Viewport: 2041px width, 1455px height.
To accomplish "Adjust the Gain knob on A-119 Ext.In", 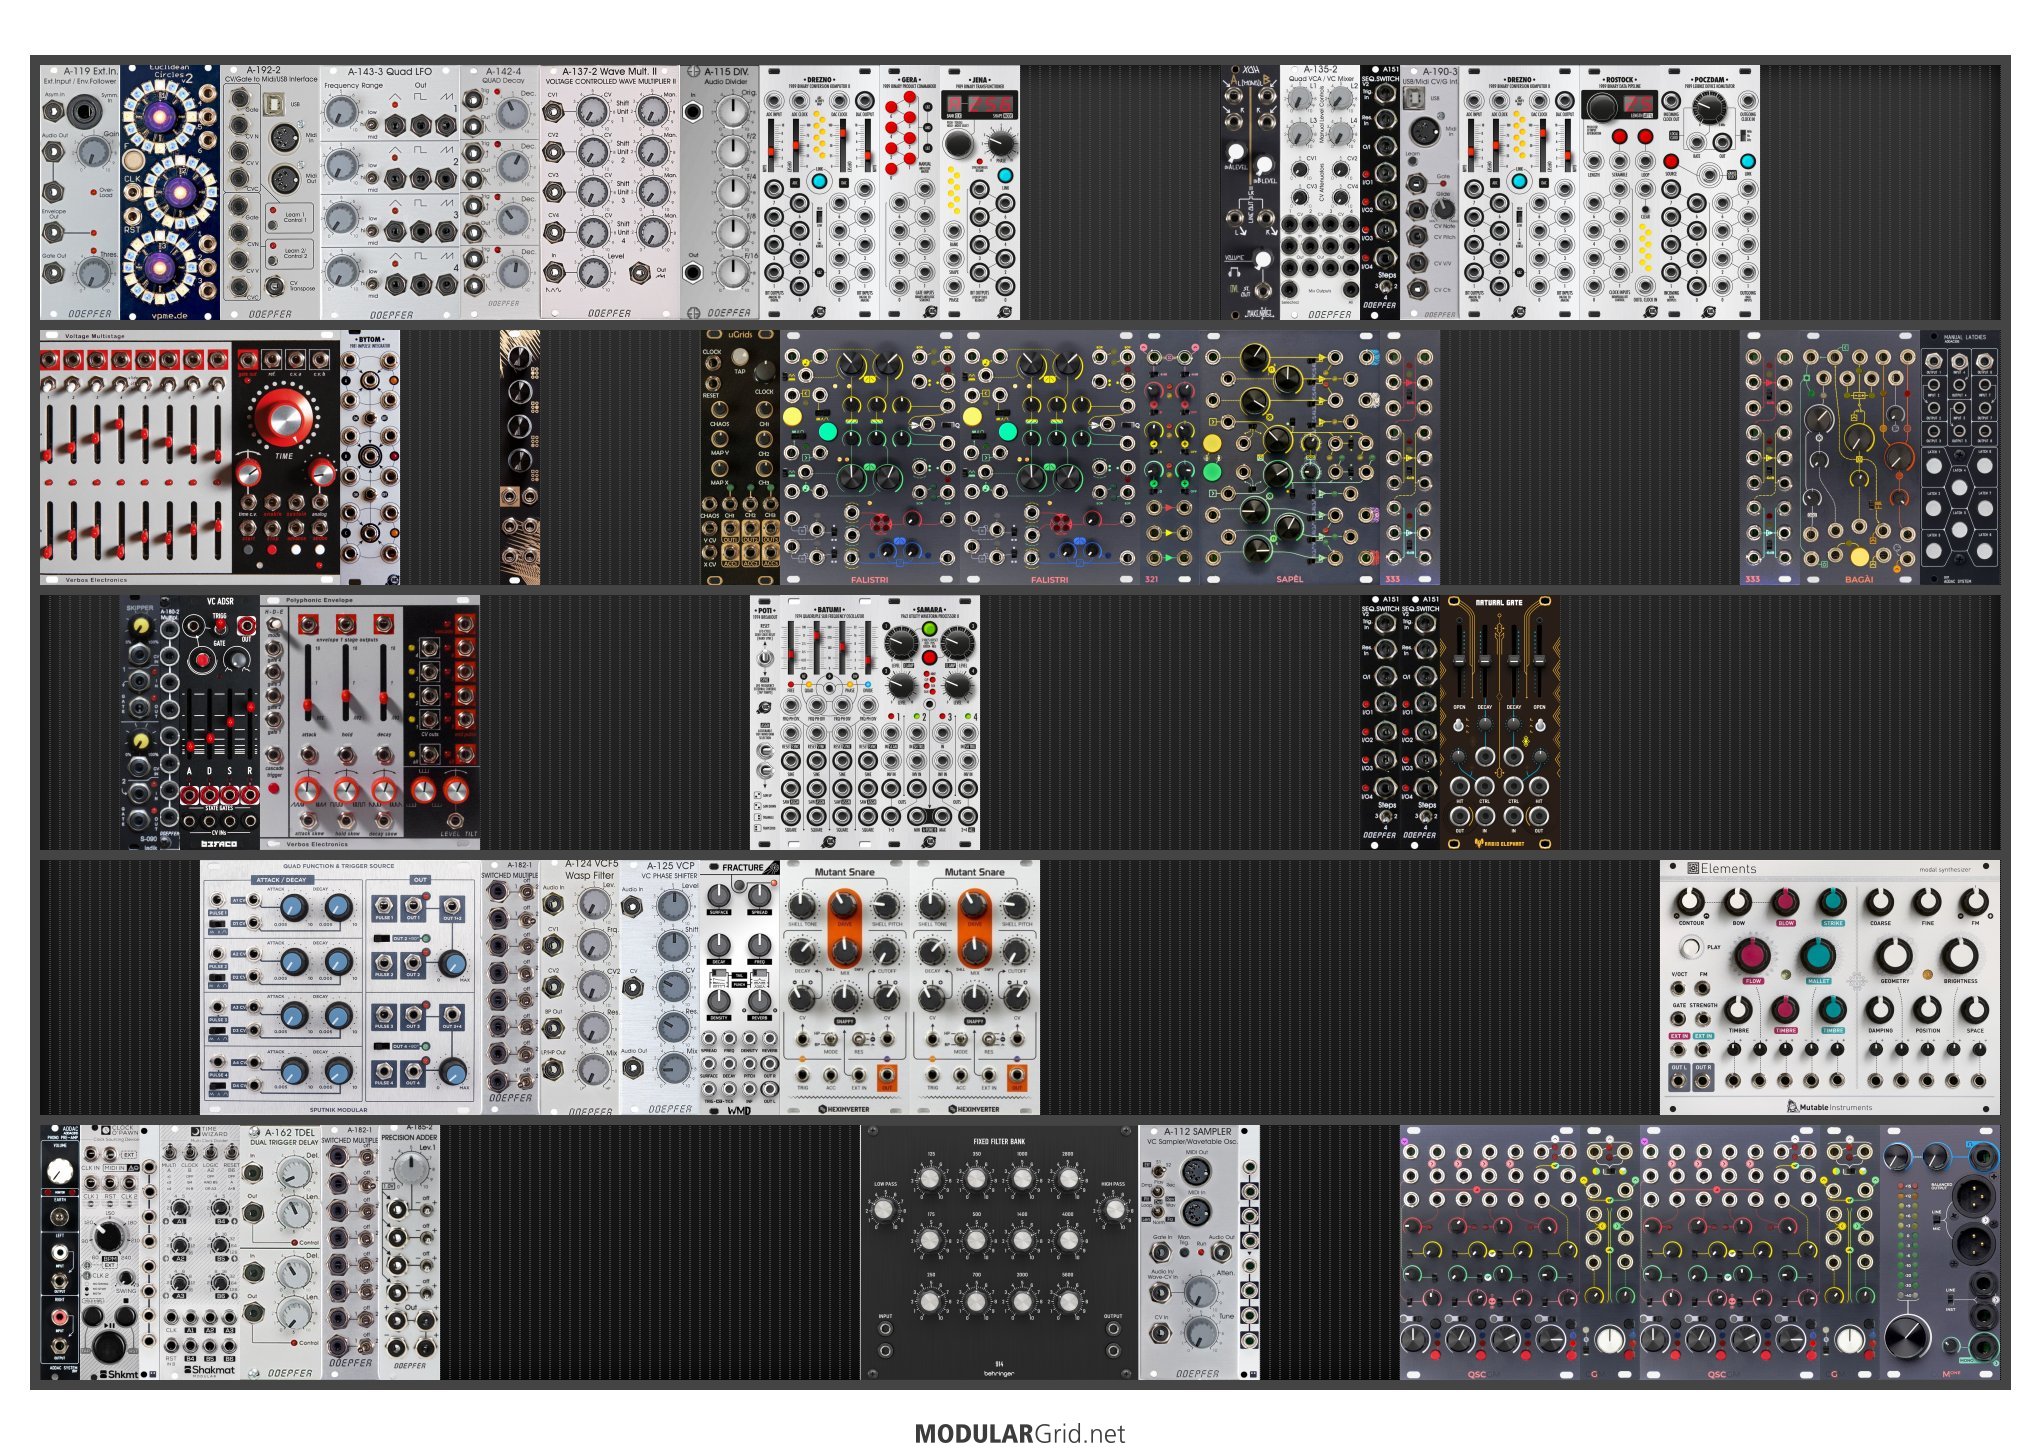I will (93, 152).
